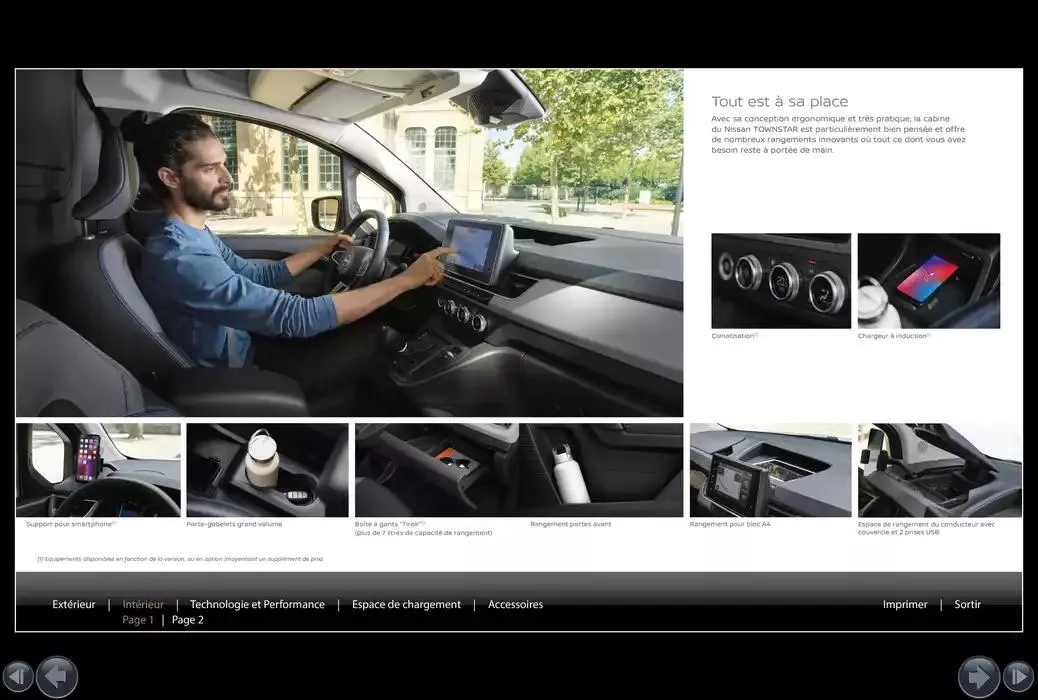The height and width of the screenshot is (700, 1038).
Task: Click the Porte-gobelets grand volume image
Action: click(x=266, y=469)
